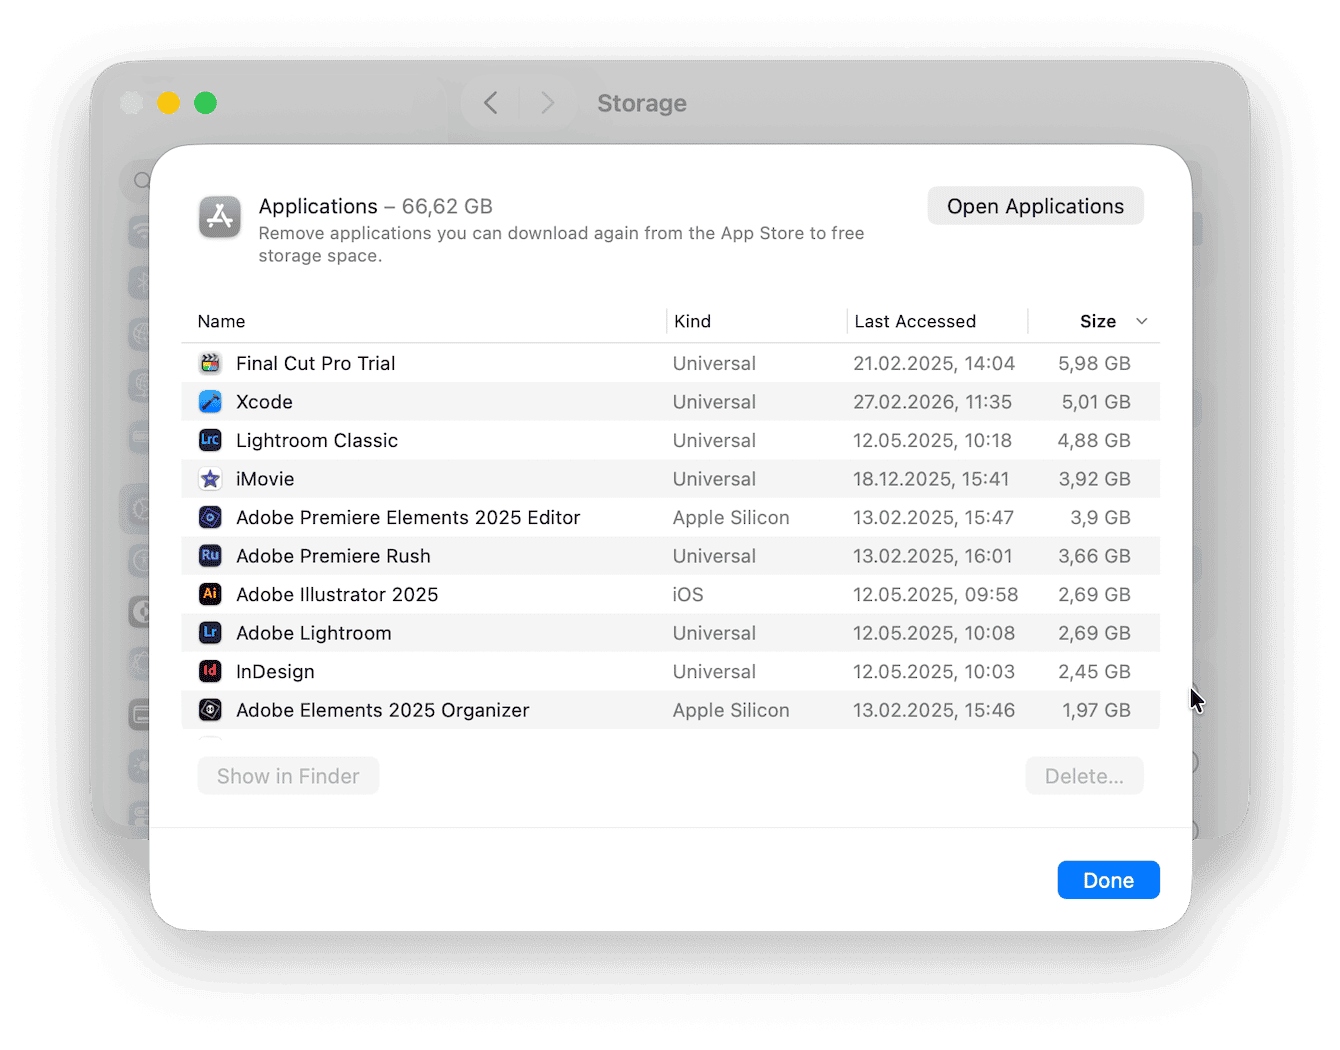Sort applications by the Name column
1340x1050 pixels.
[x=221, y=321]
